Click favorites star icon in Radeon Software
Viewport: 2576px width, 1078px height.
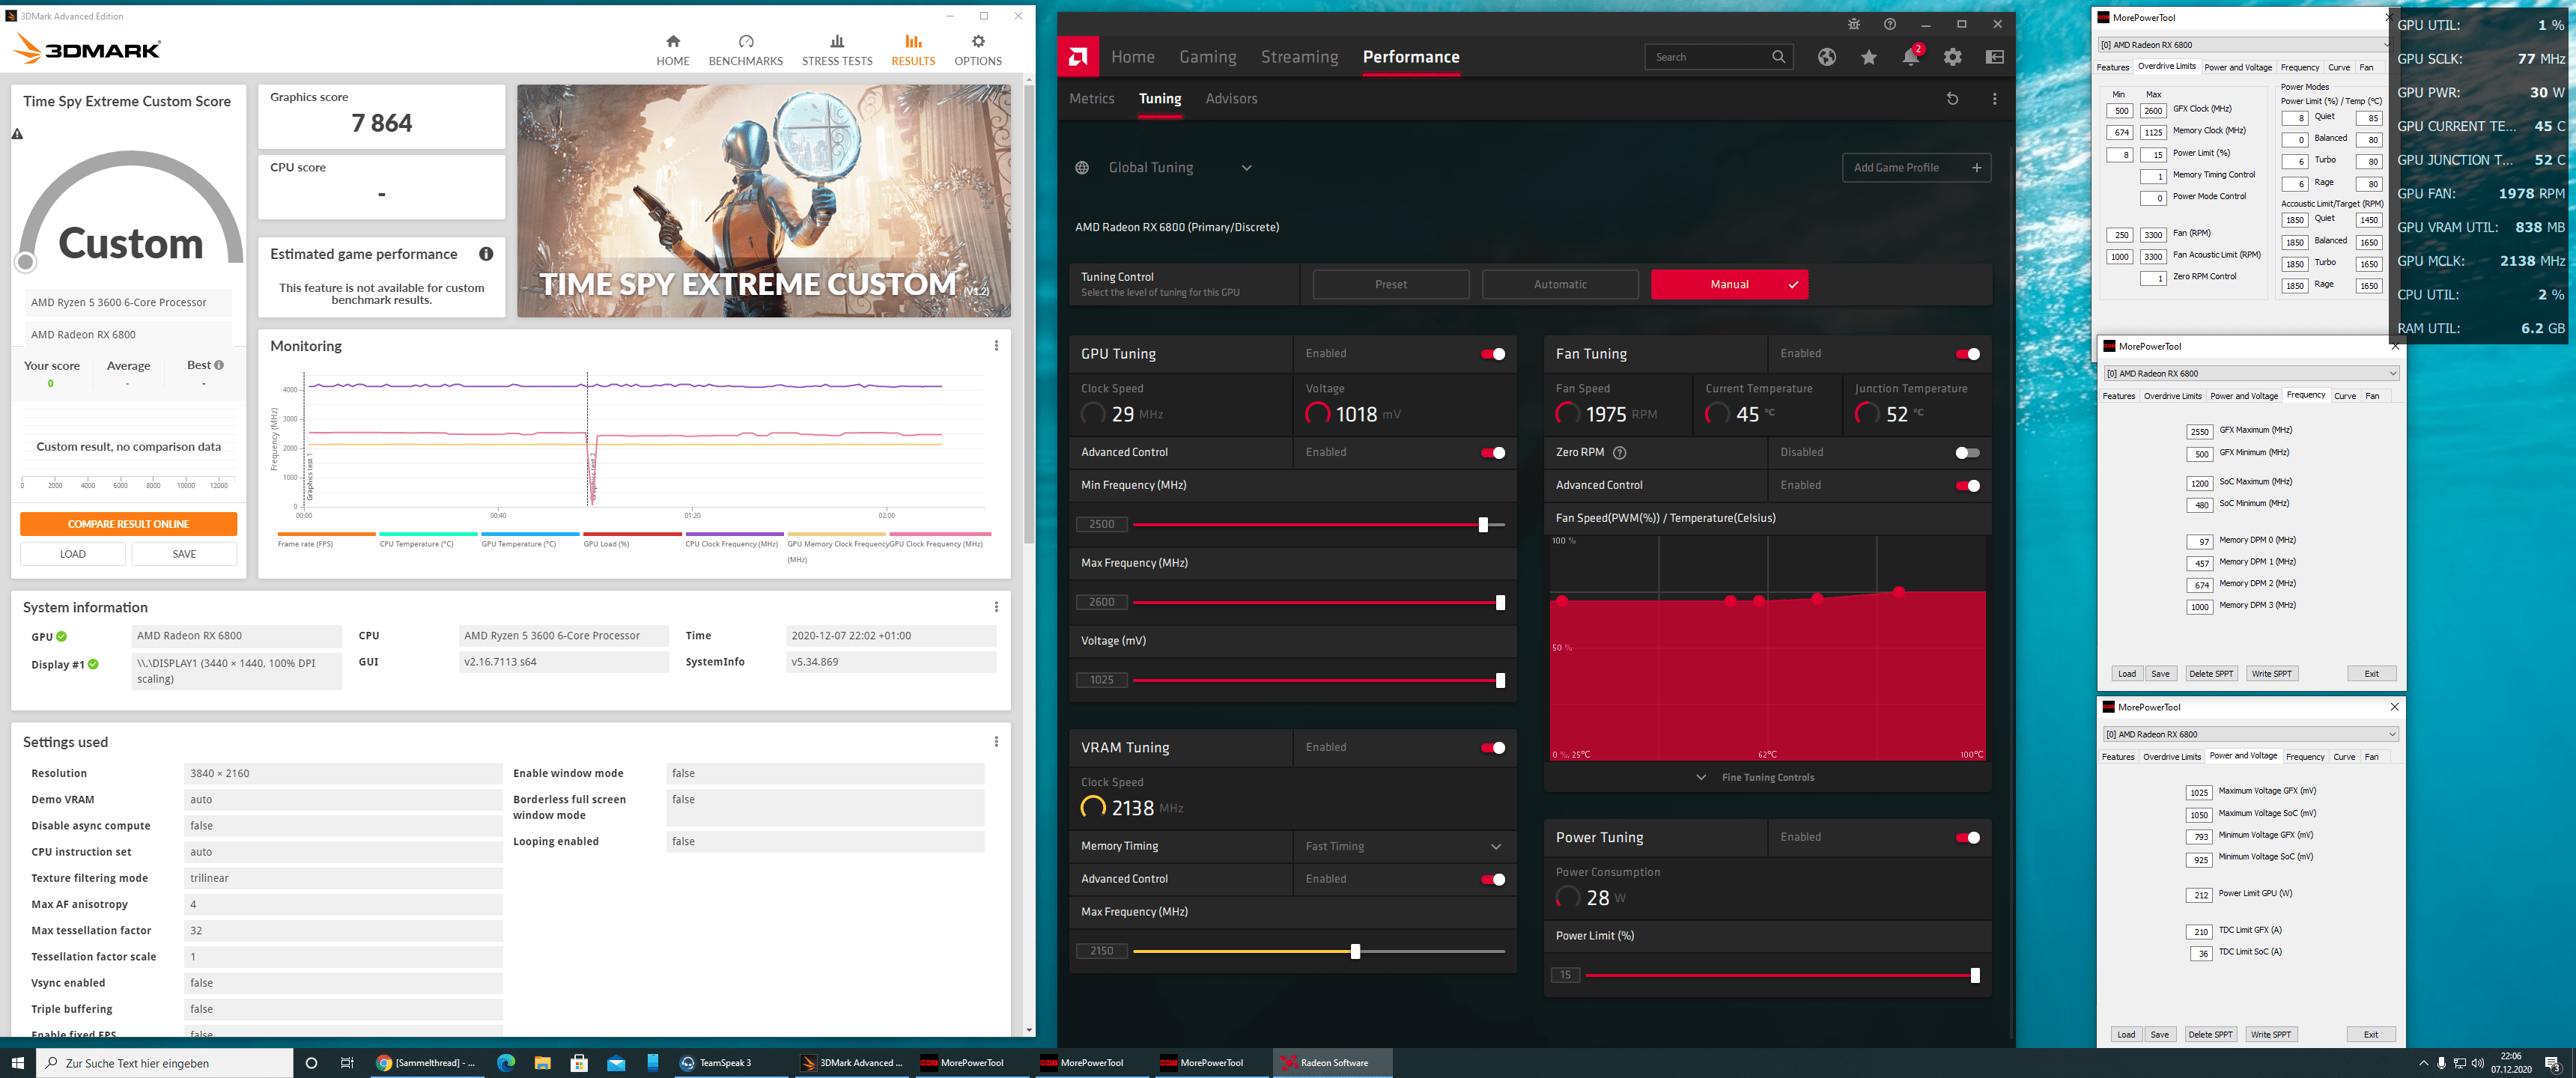(x=1869, y=57)
